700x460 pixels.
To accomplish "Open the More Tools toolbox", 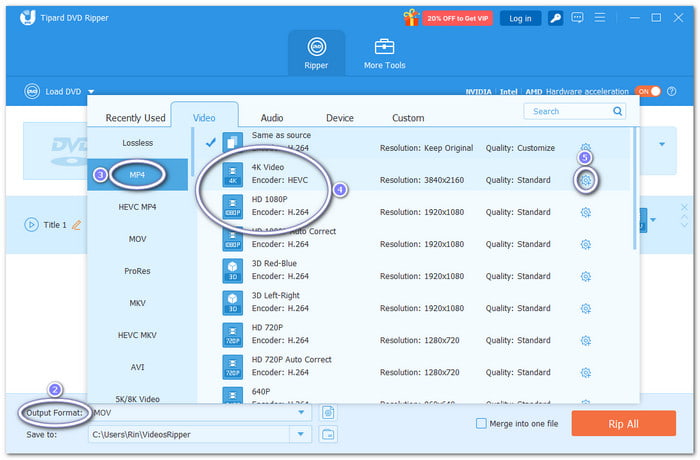I will point(384,46).
